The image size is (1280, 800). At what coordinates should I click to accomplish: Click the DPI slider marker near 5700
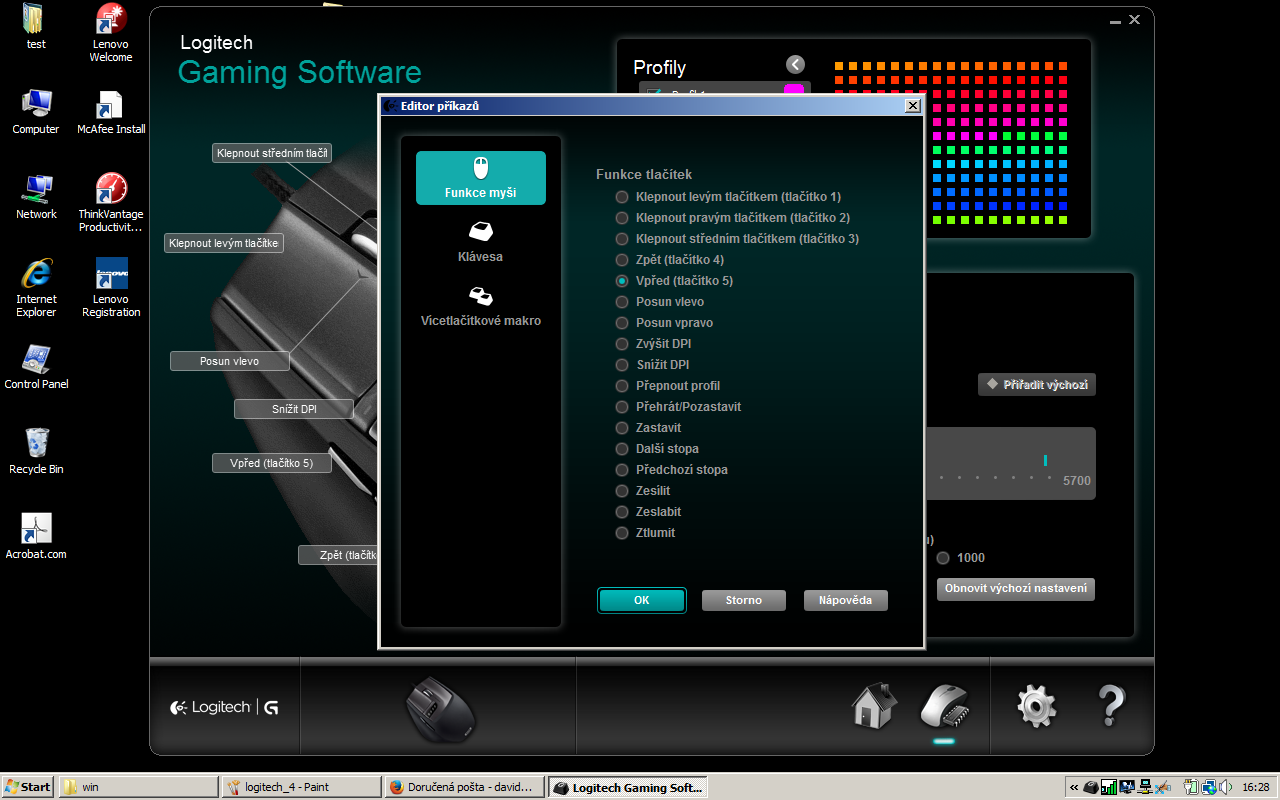pos(1045,460)
